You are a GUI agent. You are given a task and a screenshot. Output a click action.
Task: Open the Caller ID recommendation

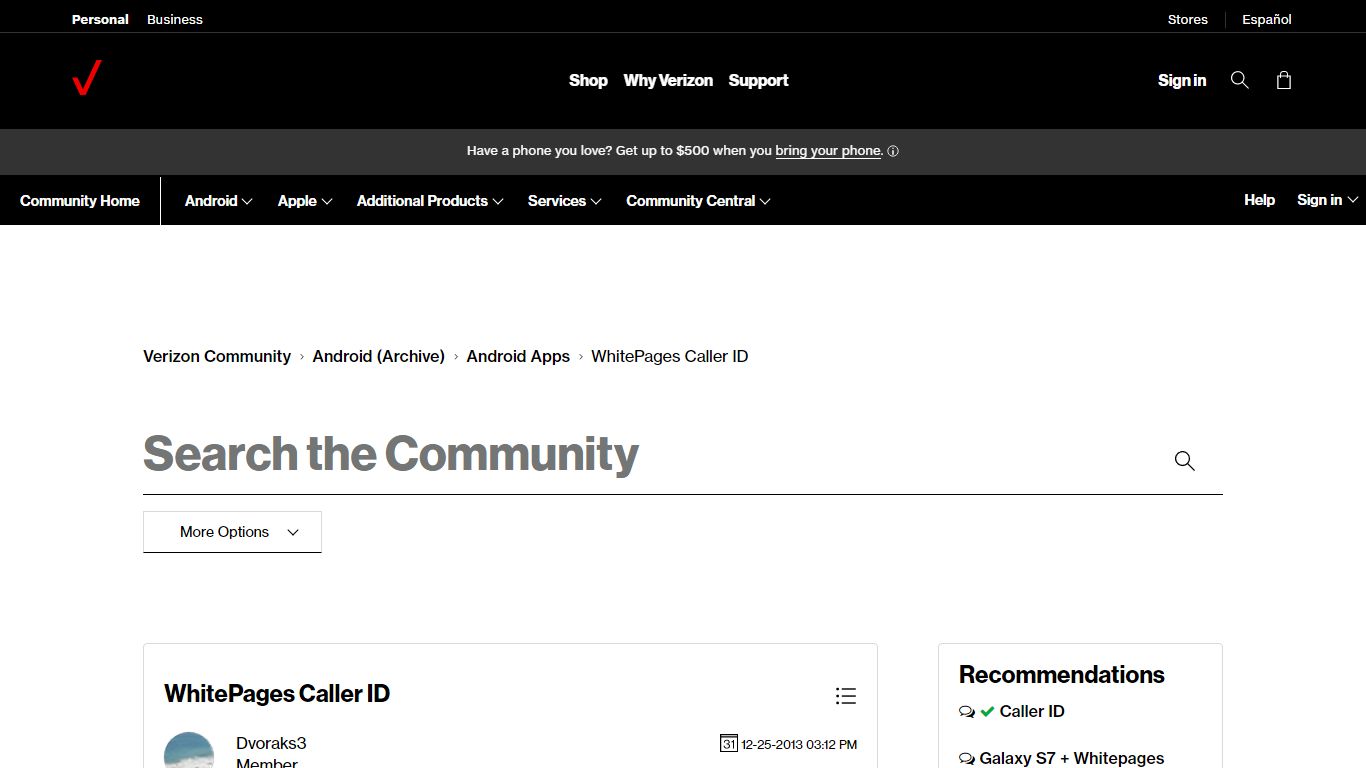click(1032, 711)
